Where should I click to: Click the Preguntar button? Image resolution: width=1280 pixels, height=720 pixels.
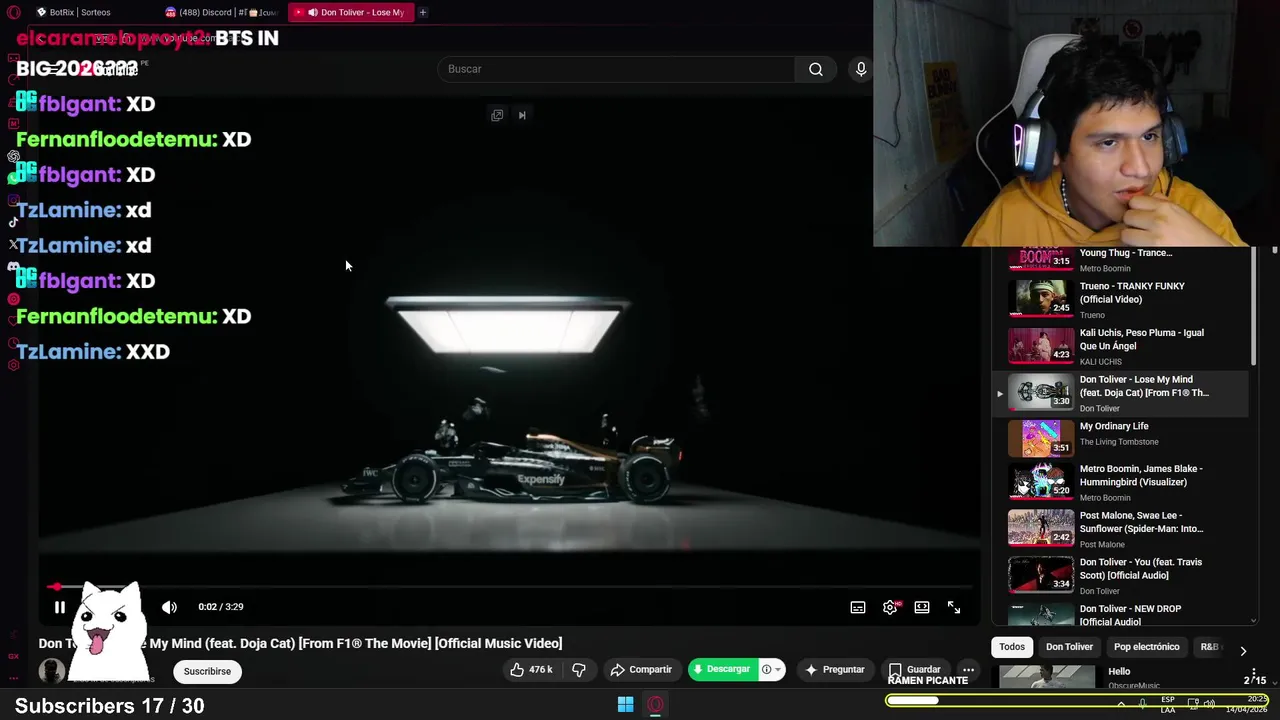tap(835, 670)
